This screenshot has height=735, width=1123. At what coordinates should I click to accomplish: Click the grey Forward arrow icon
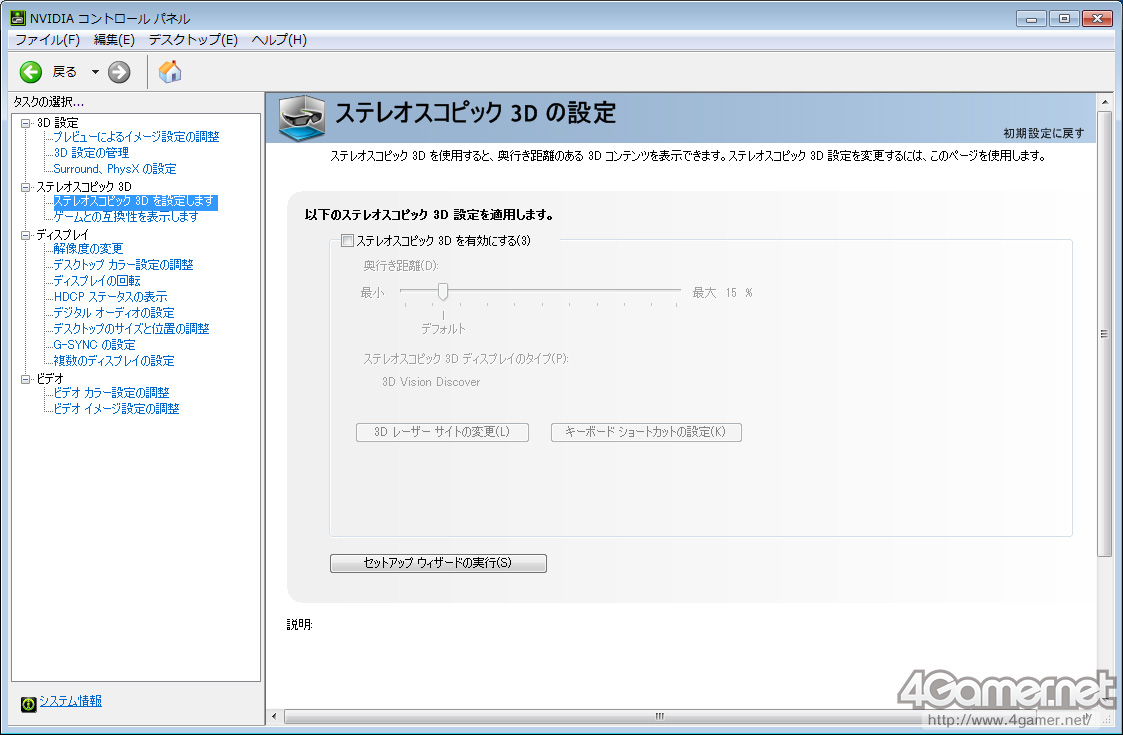coord(119,72)
